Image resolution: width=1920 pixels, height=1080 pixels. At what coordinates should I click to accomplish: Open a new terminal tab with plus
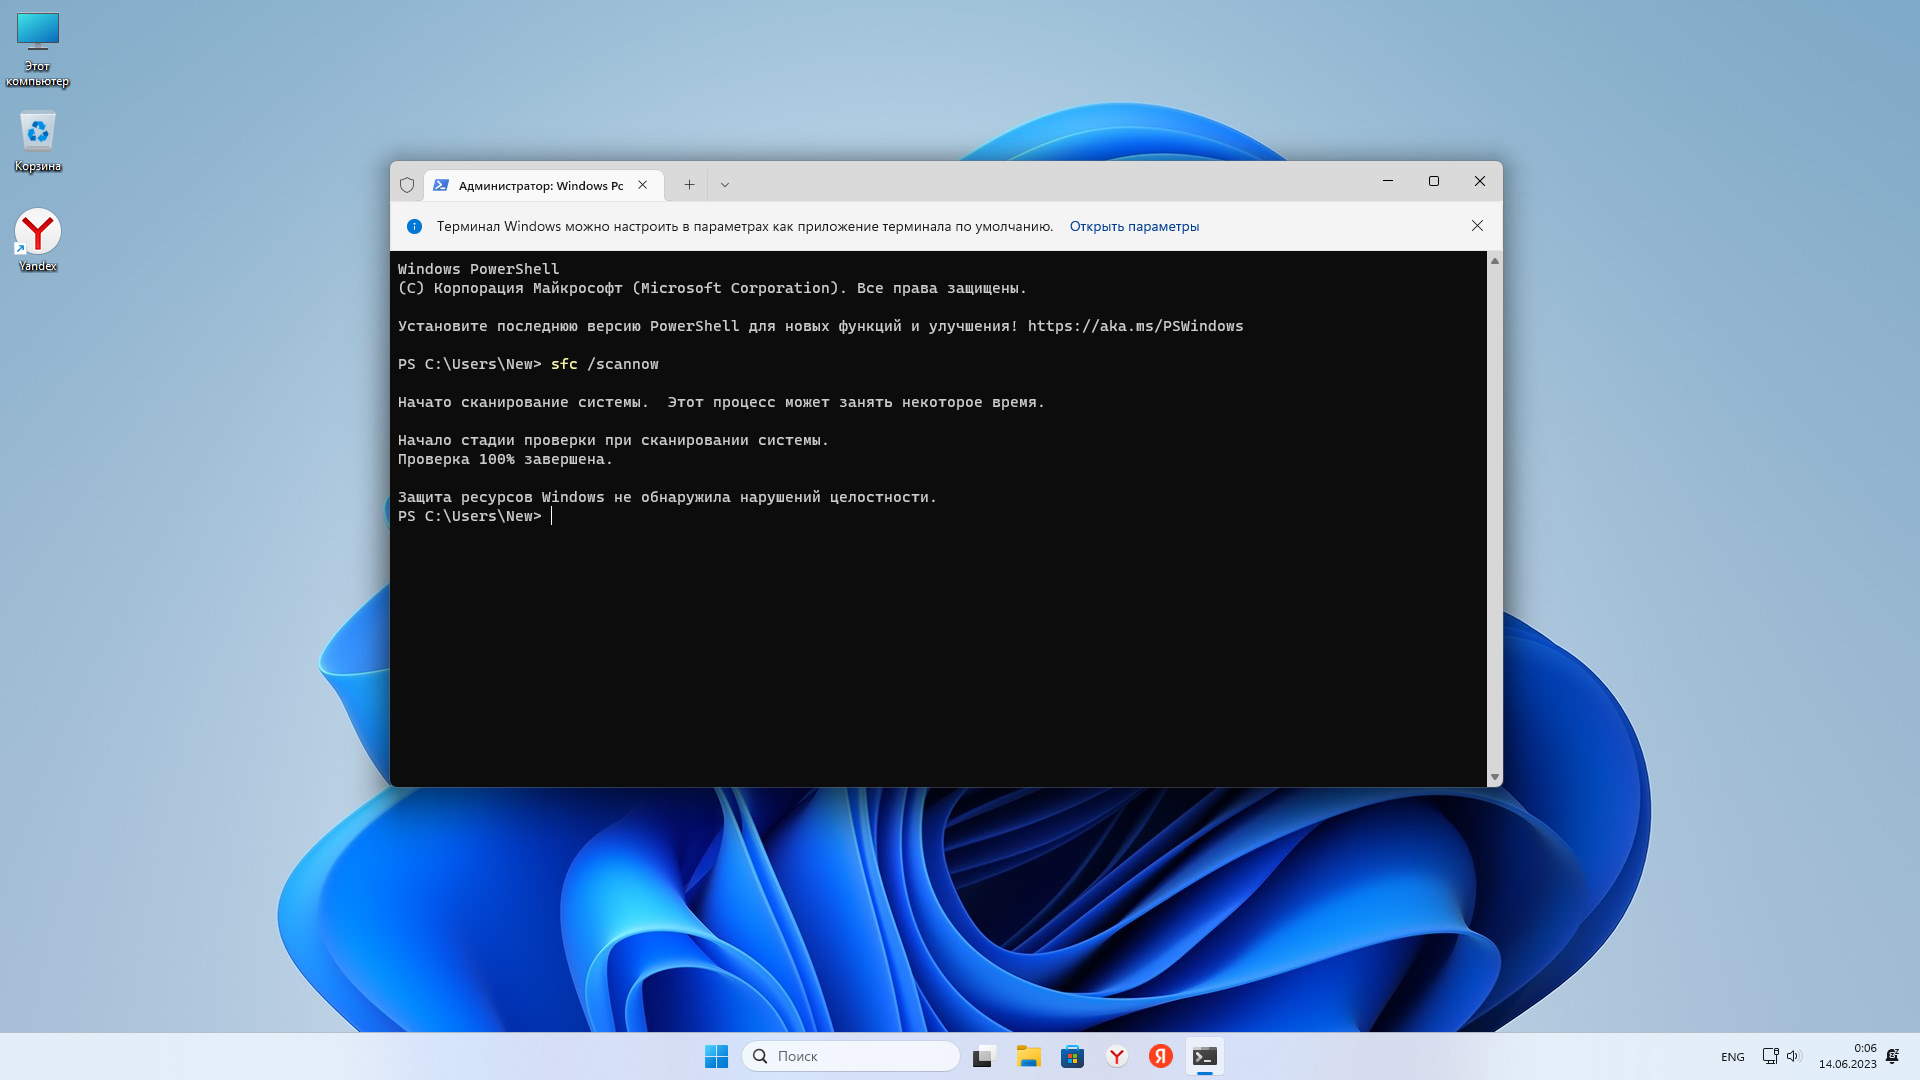coord(689,185)
